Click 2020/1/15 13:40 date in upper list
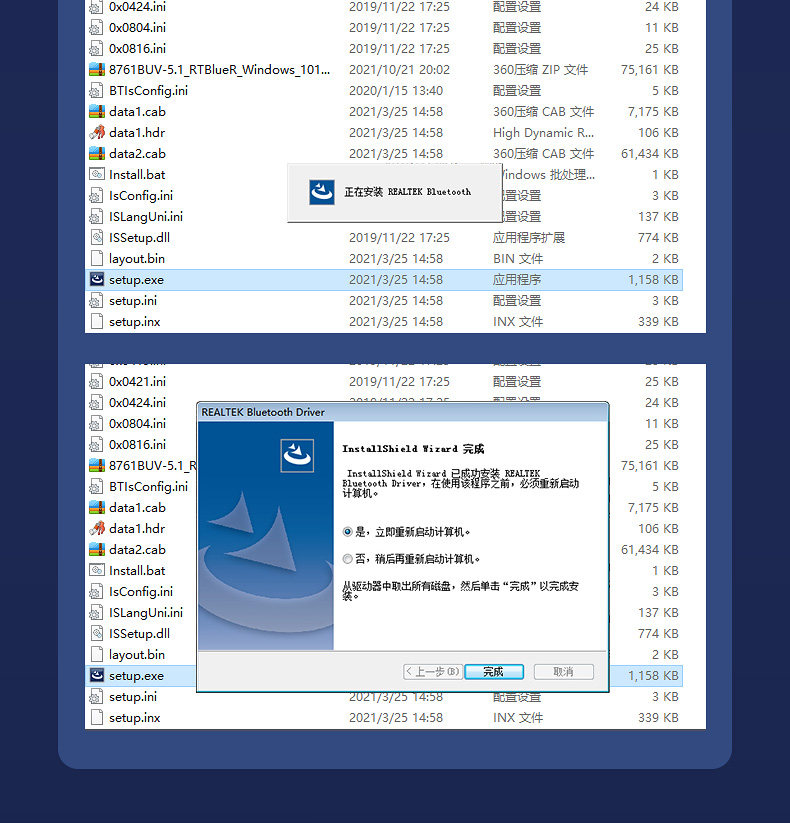The height and width of the screenshot is (823, 790). 396,90
